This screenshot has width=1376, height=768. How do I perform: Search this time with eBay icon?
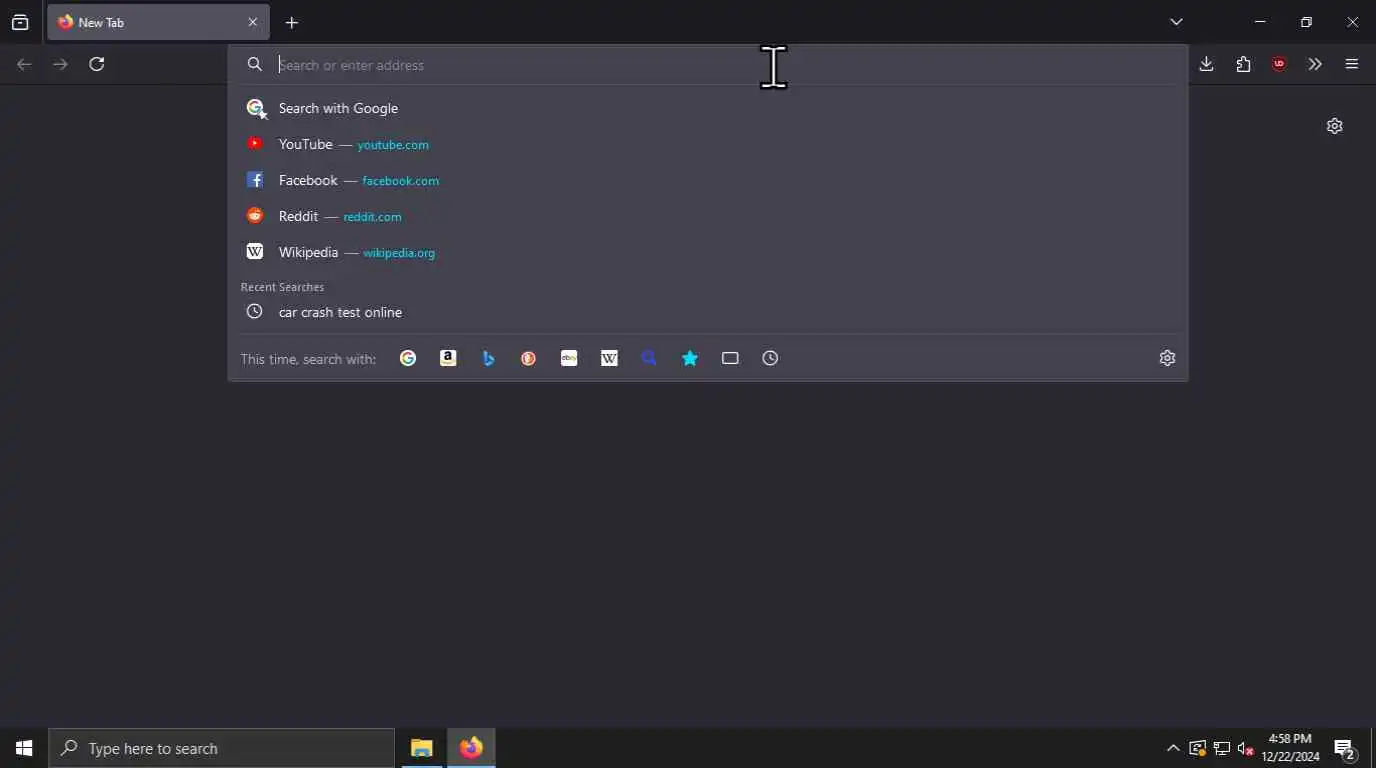(x=569, y=358)
